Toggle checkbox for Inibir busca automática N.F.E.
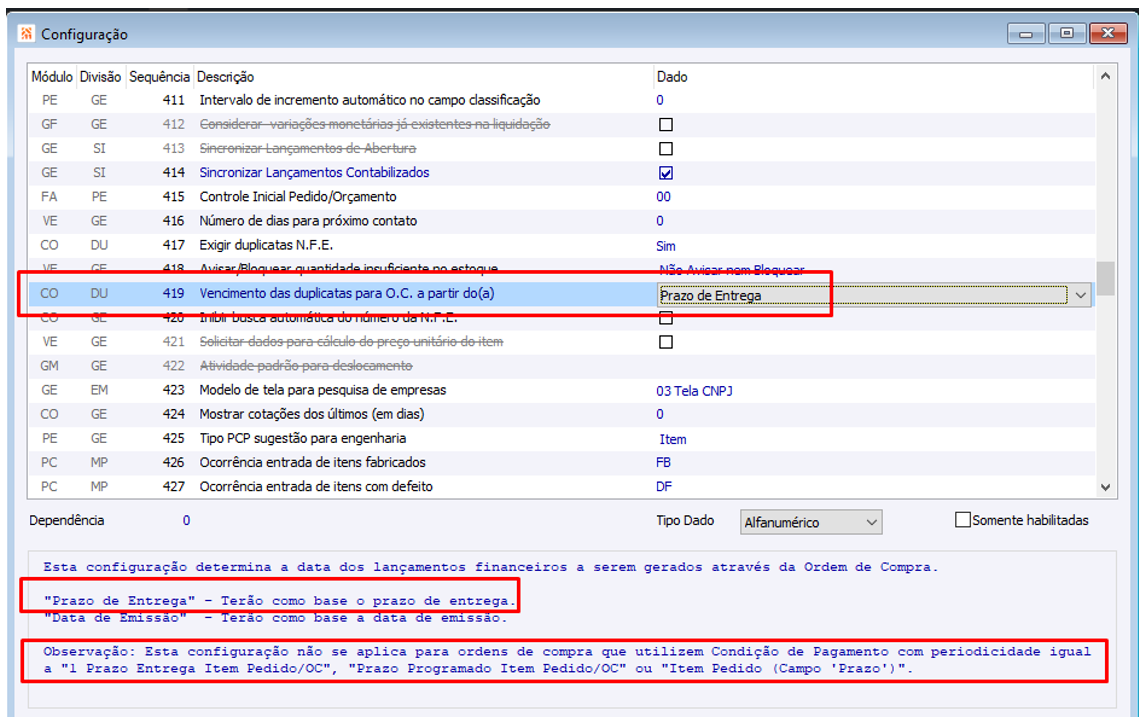 [665, 318]
